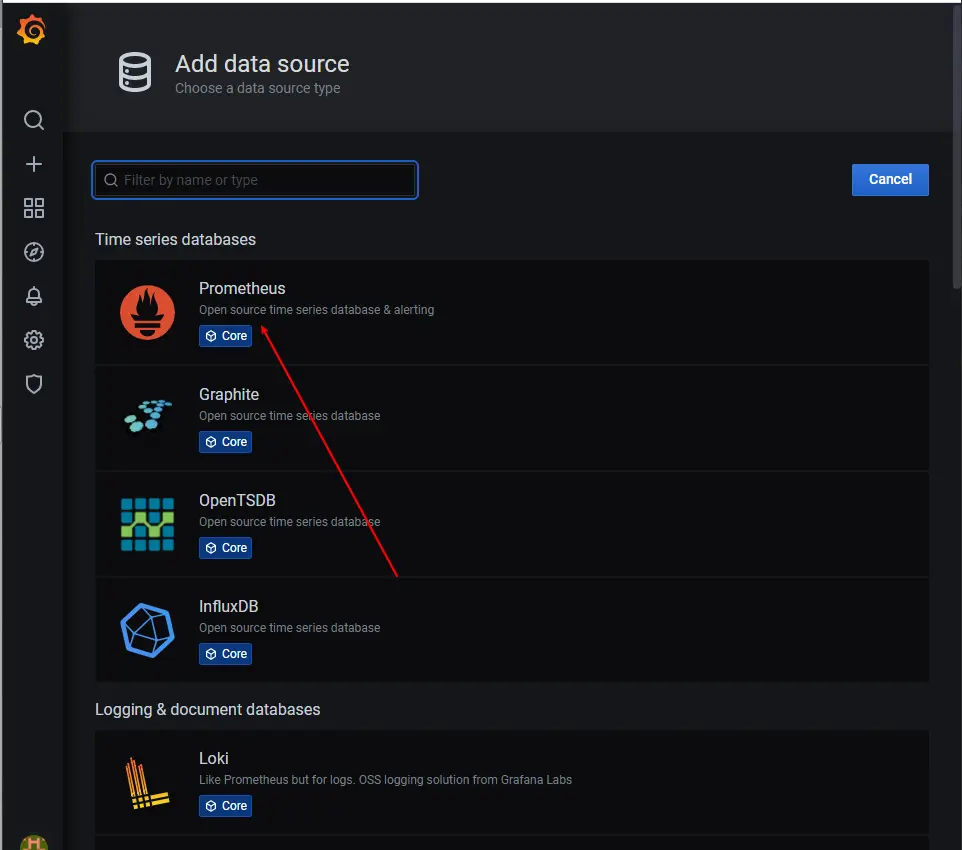Open the Configuration gear icon

pyautogui.click(x=34, y=340)
